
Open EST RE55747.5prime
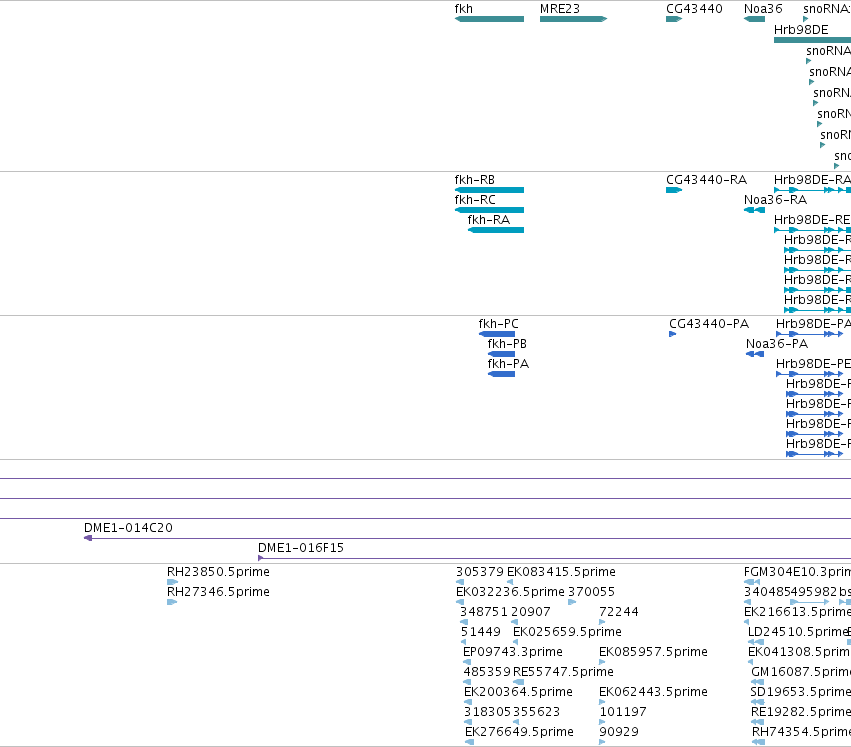(x=518, y=682)
